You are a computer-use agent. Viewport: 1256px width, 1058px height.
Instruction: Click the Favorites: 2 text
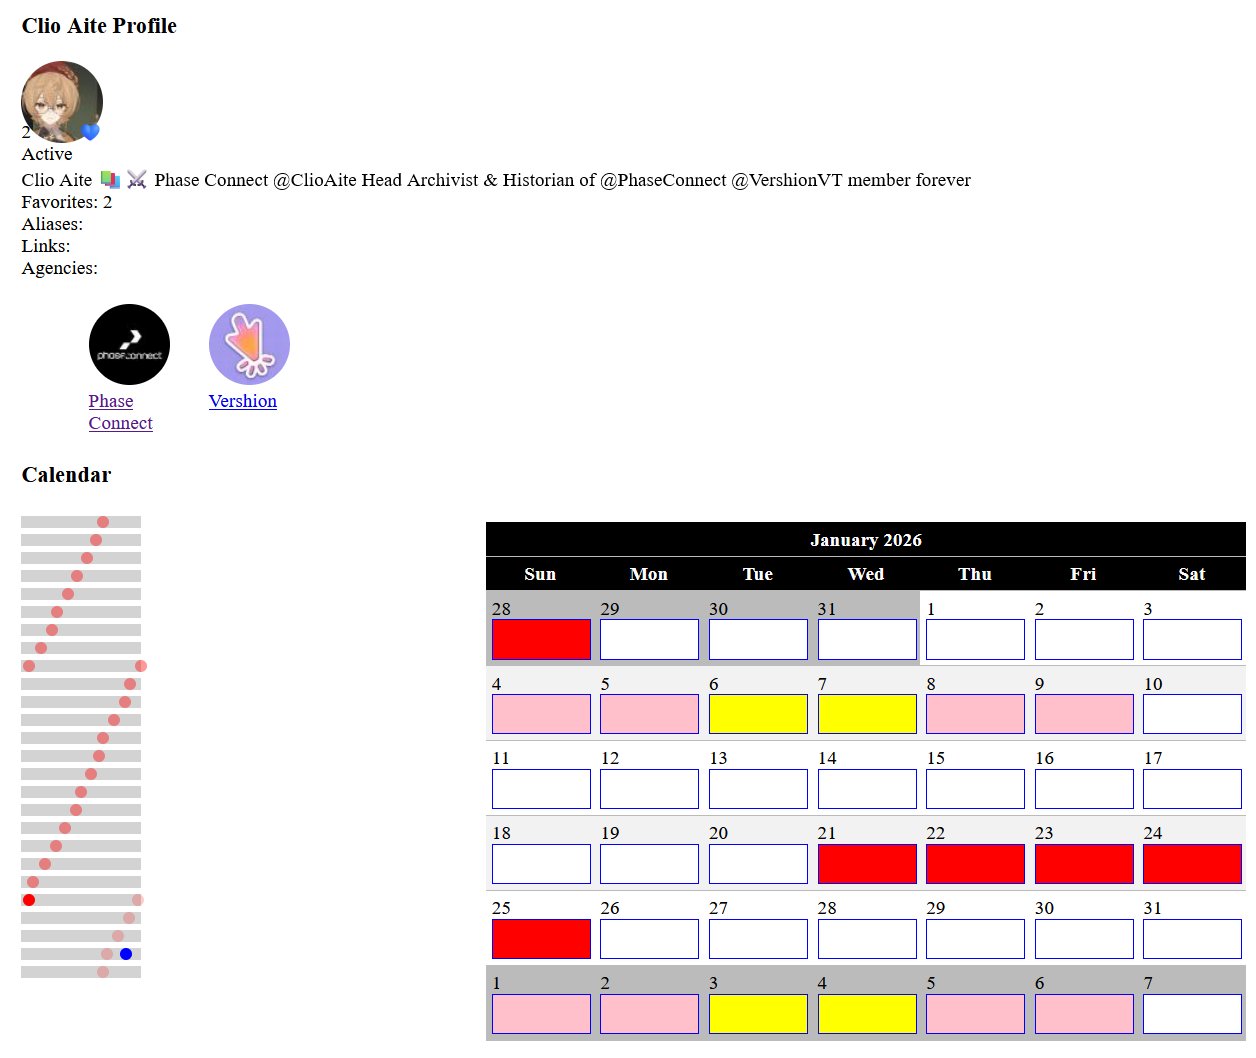point(67,202)
